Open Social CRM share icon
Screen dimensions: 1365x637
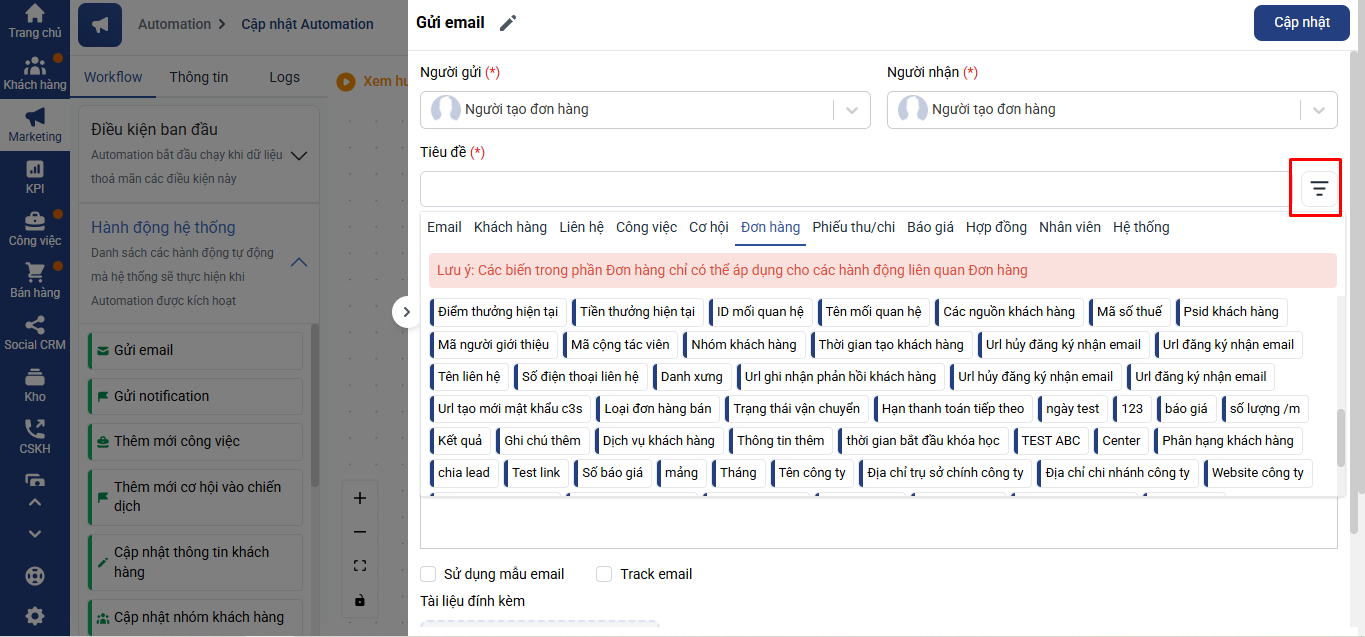[35, 325]
